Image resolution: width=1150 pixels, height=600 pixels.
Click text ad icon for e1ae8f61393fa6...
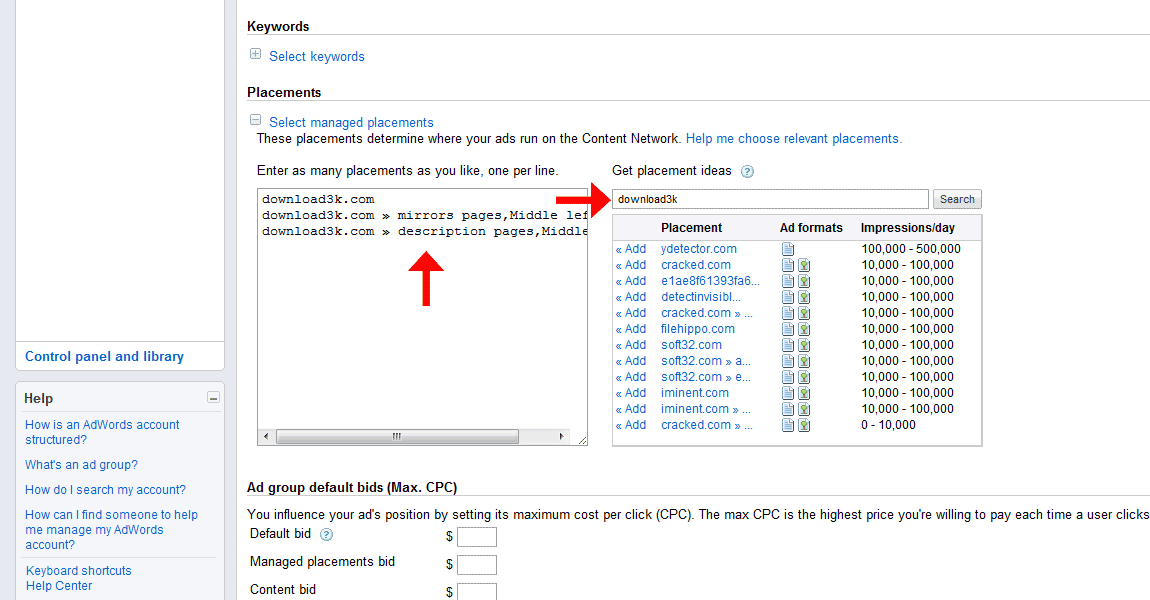[x=788, y=281]
